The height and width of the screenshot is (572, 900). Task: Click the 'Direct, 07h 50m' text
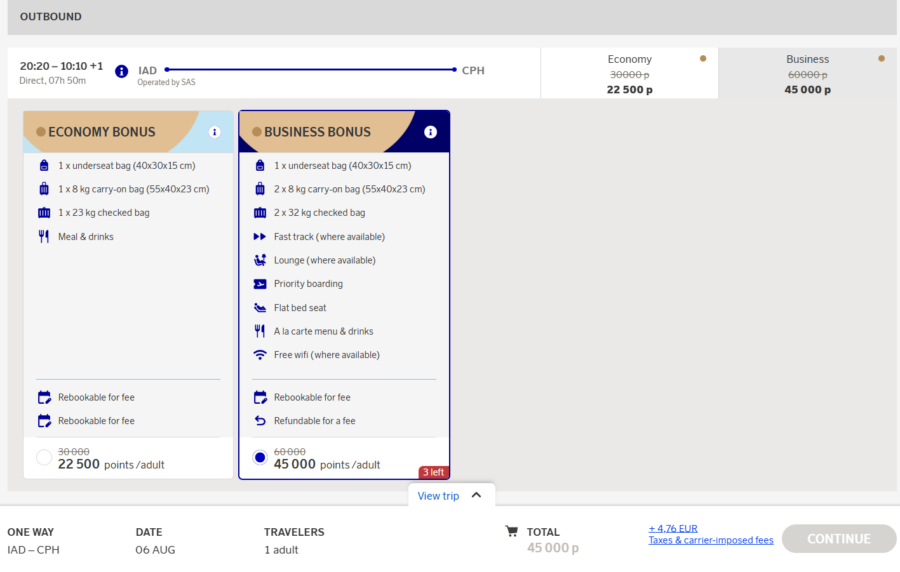(53, 80)
